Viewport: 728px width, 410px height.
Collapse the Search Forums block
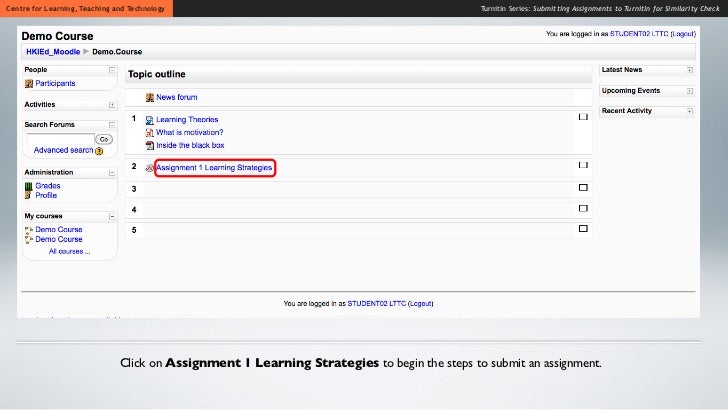112,125
